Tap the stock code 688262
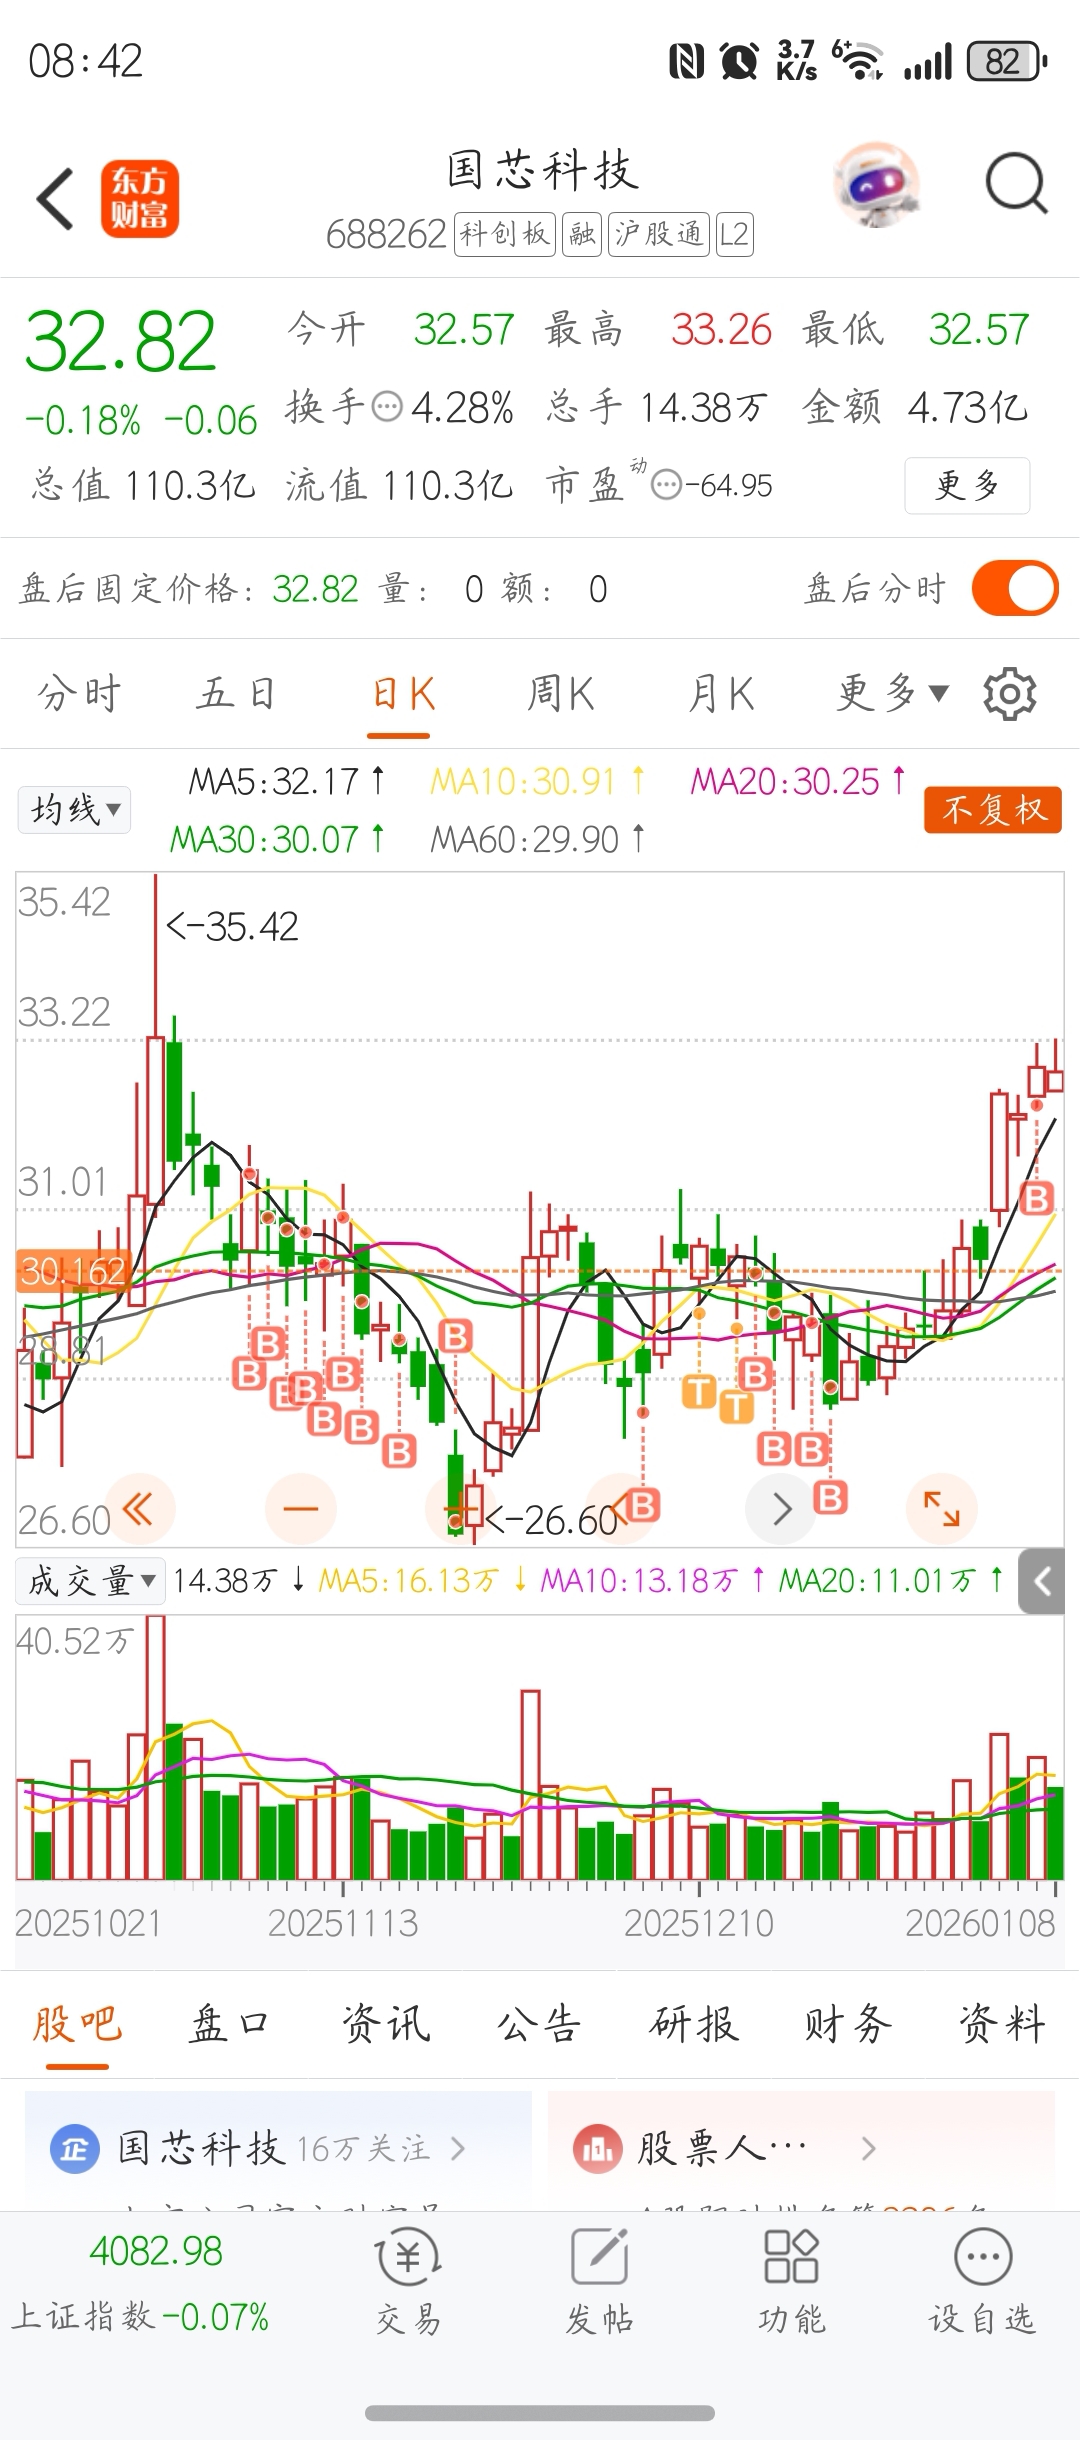 [x=386, y=235]
